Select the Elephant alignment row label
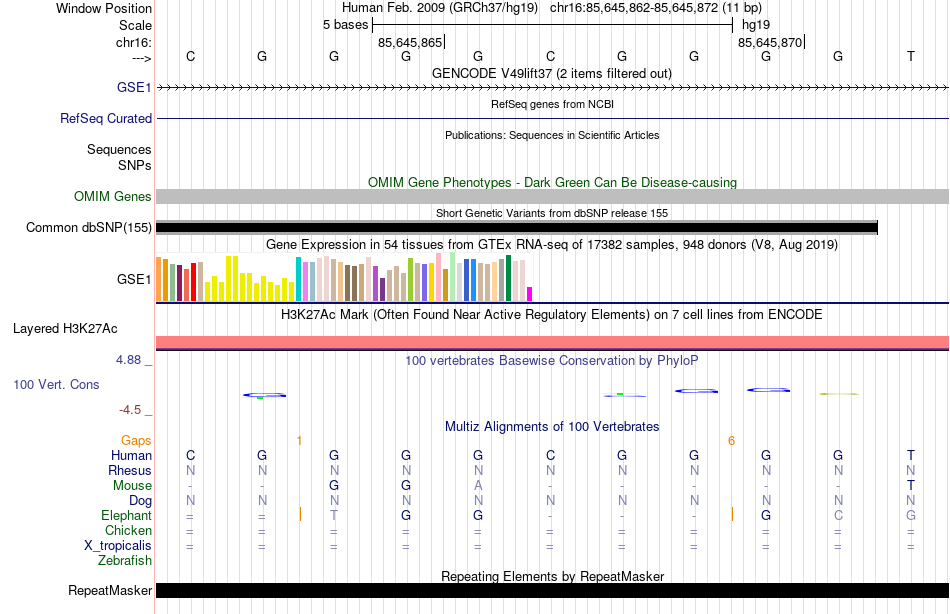 click(x=126, y=515)
